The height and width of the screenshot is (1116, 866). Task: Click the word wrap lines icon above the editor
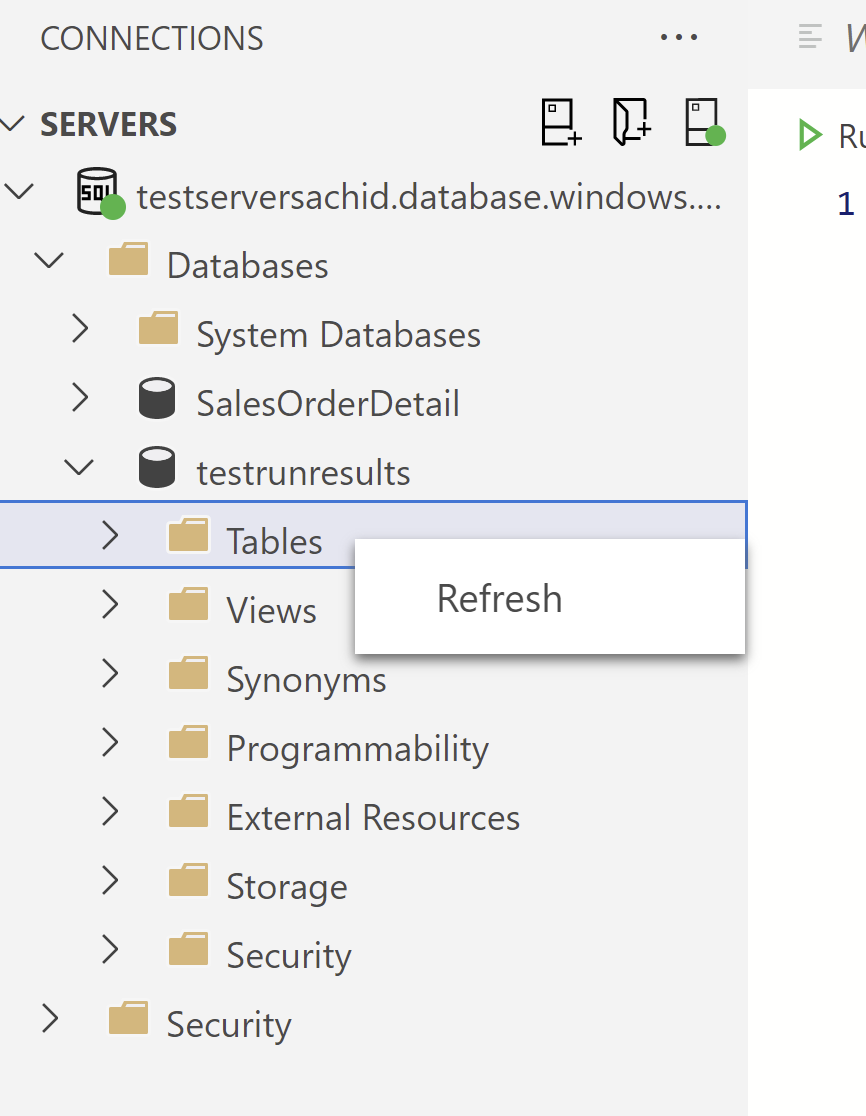[x=808, y=36]
